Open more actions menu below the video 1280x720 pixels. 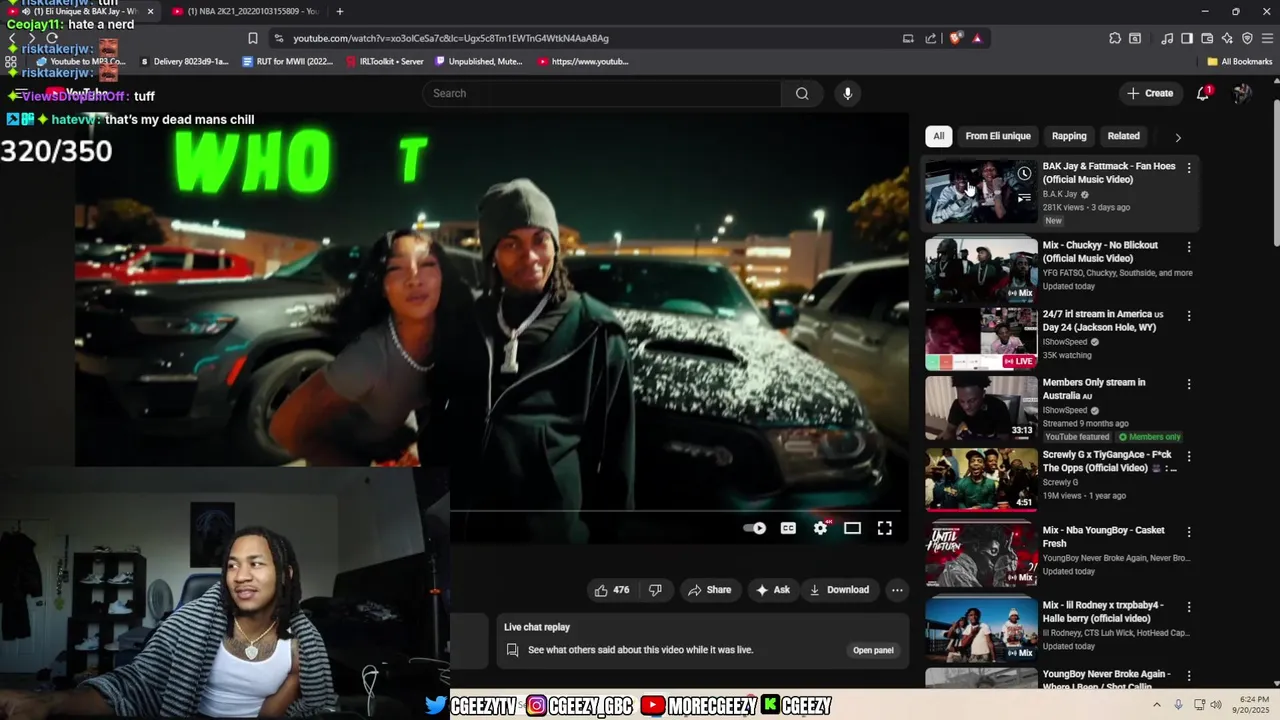(897, 590)
